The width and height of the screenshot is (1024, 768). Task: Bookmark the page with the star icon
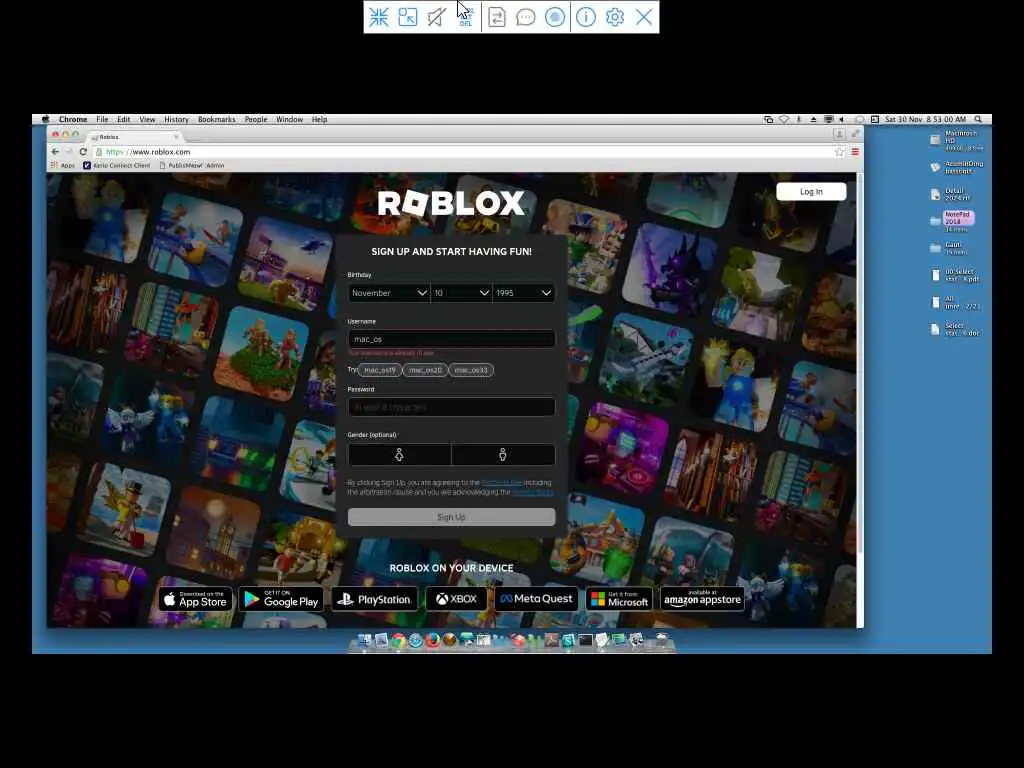coord(839,152)
